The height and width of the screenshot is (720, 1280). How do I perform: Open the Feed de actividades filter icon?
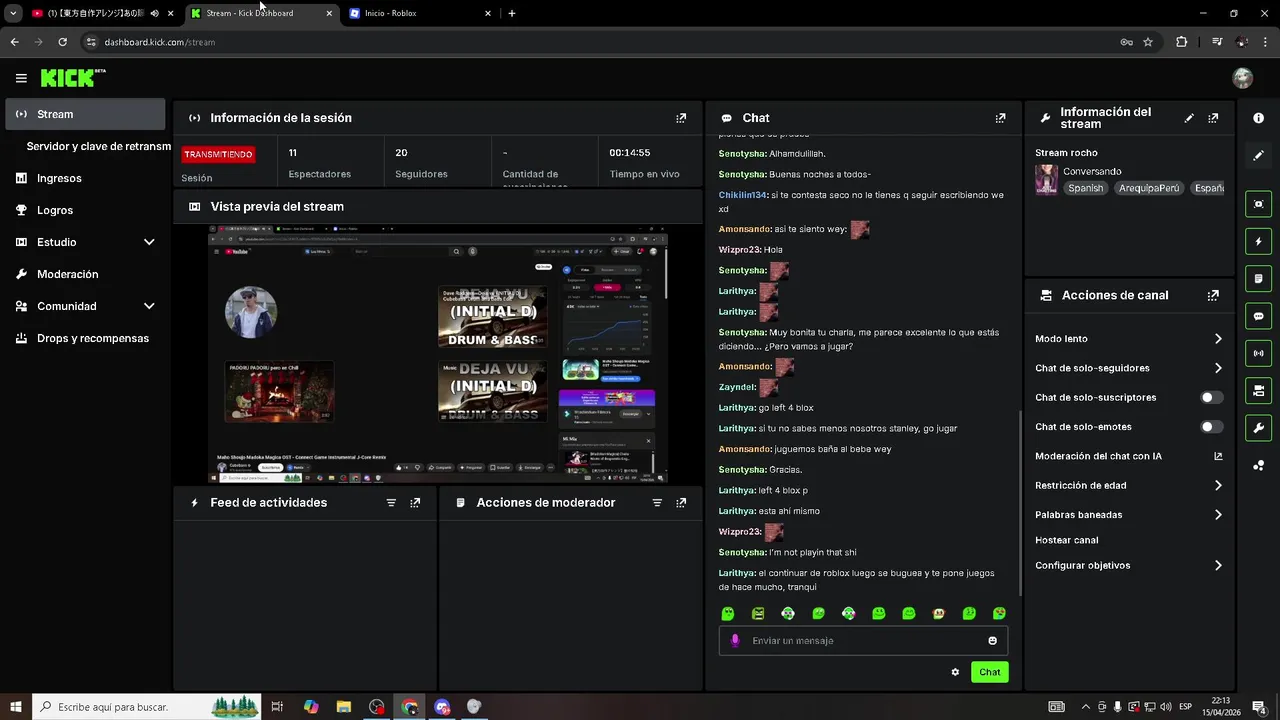coord(391,503)
